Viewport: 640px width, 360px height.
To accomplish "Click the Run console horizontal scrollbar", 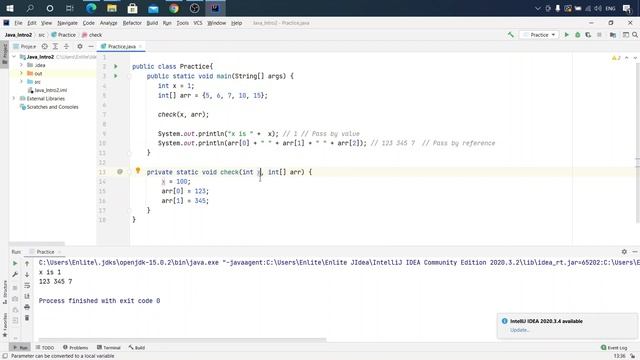I will click(x=182, y=340).
